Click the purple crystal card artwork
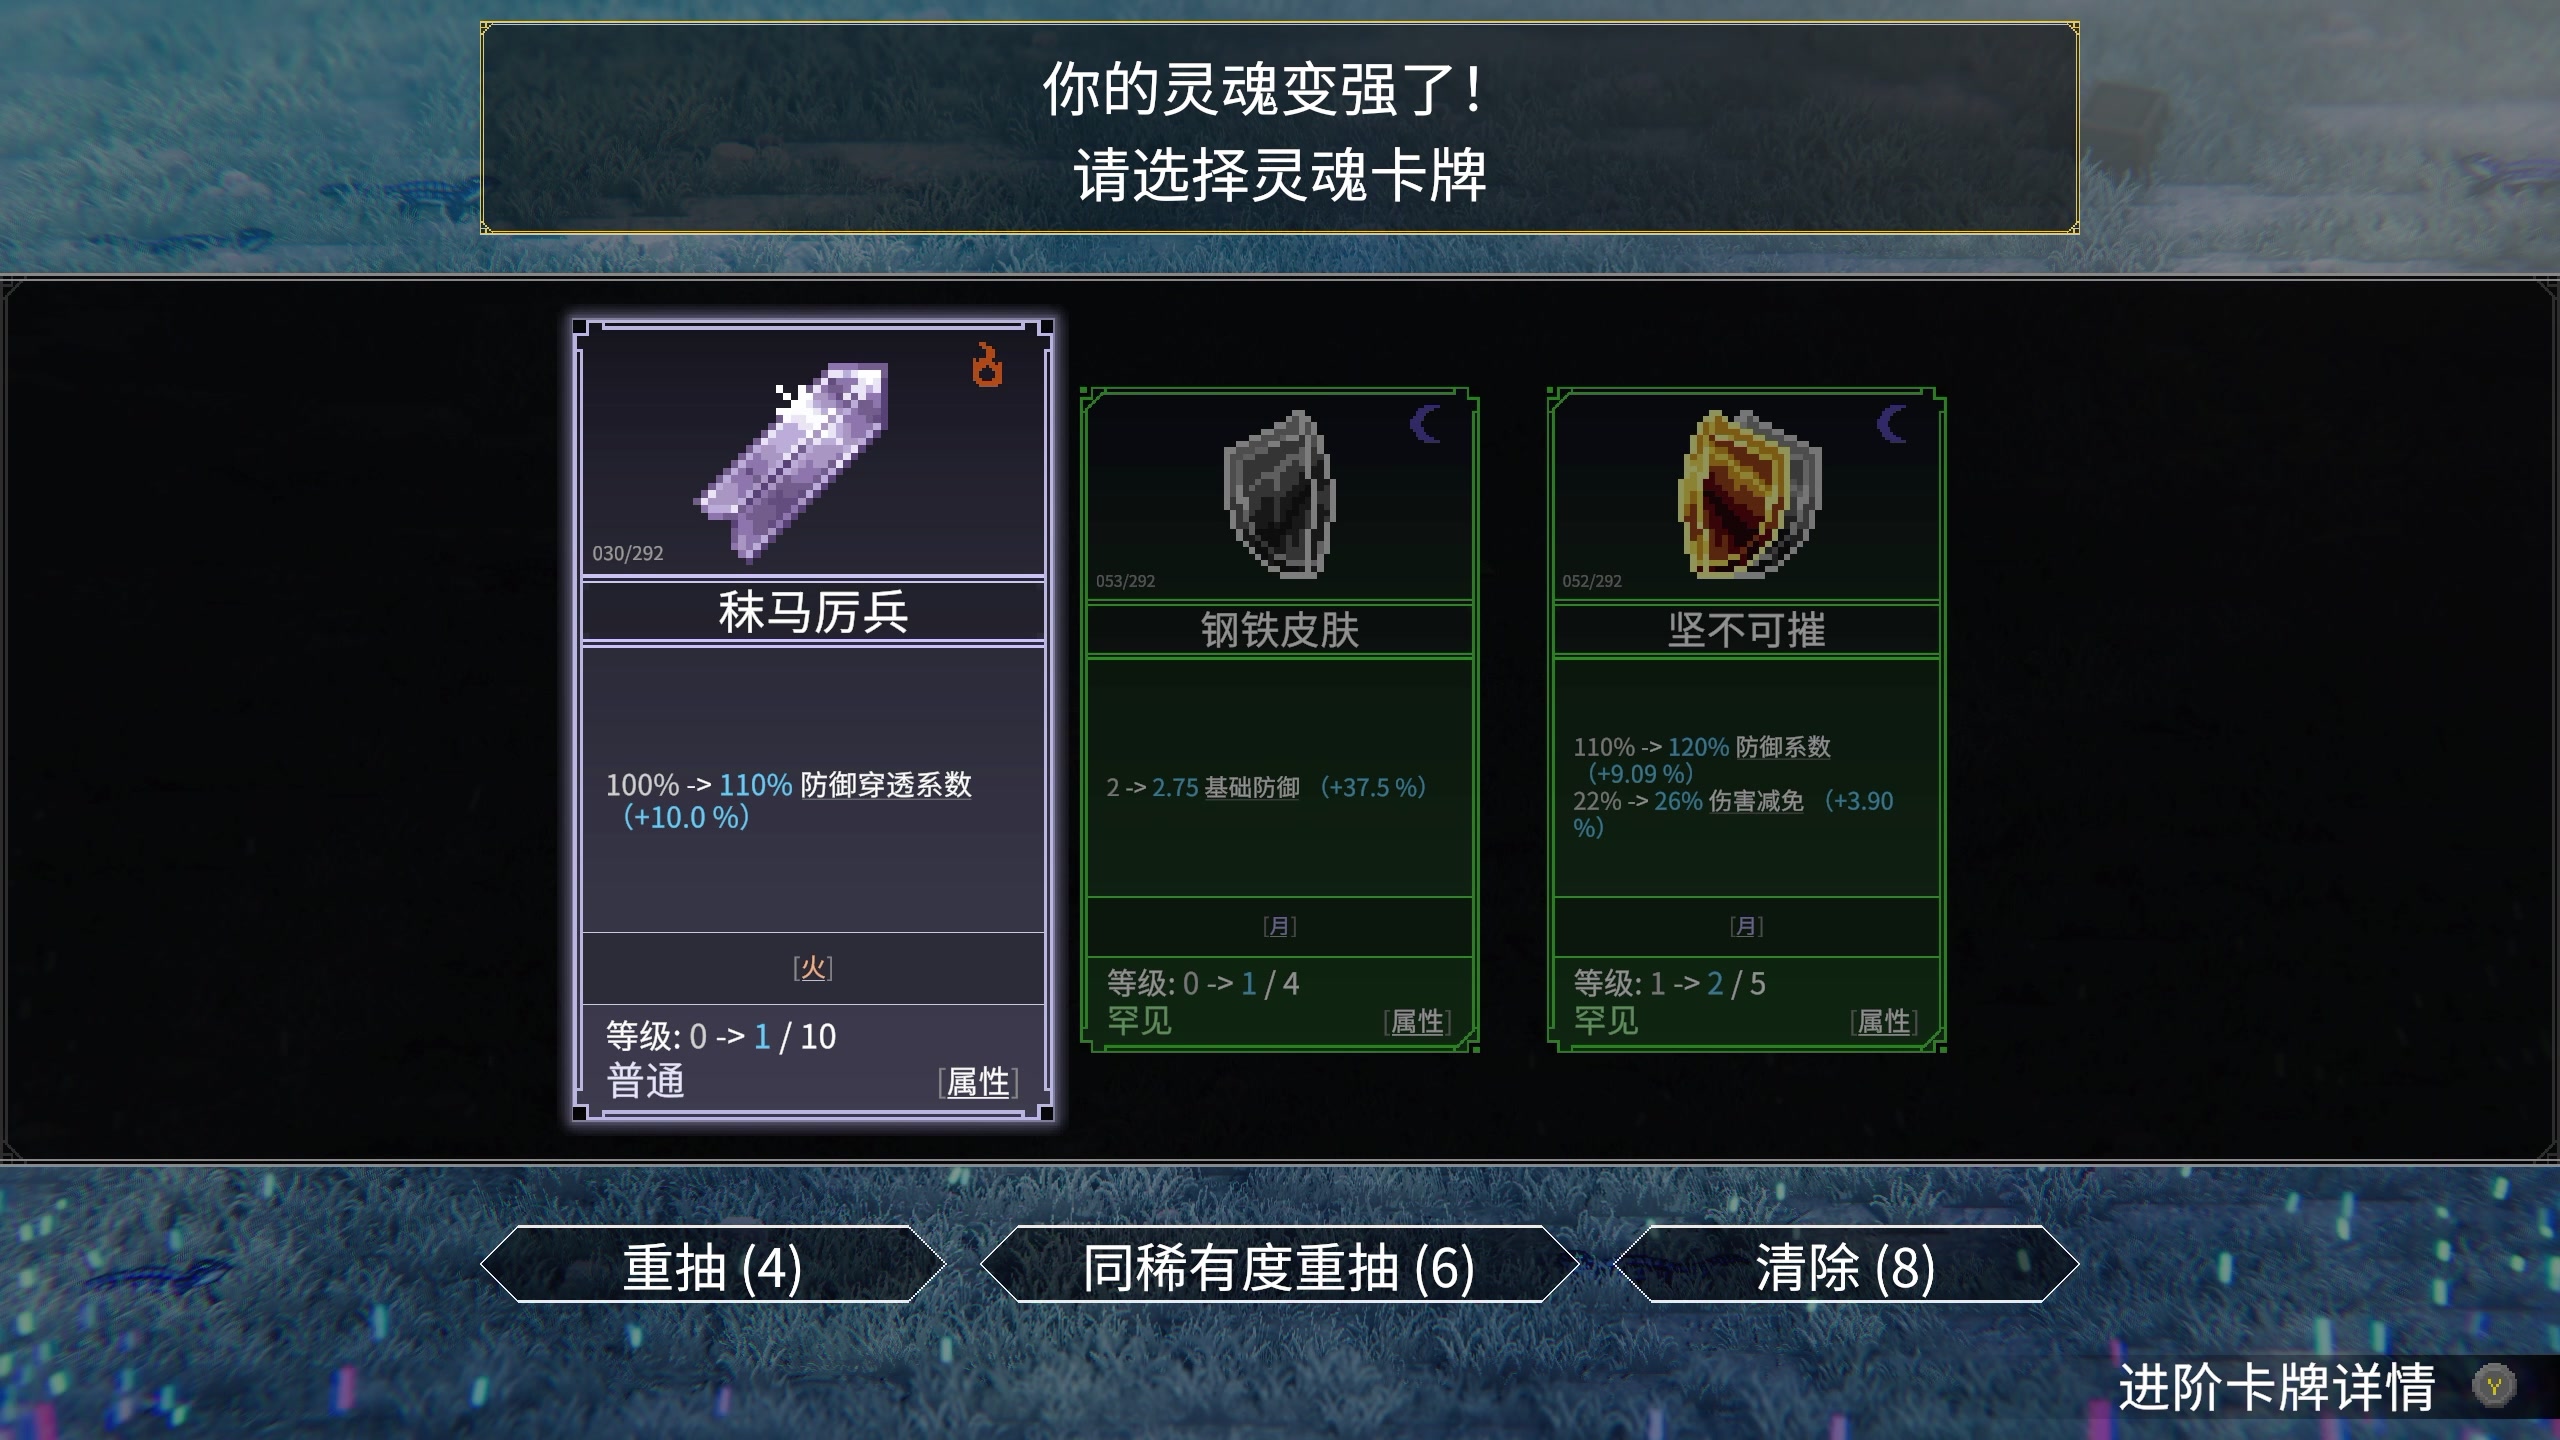Screen dimensions: 2560x1440 (791, 463)
